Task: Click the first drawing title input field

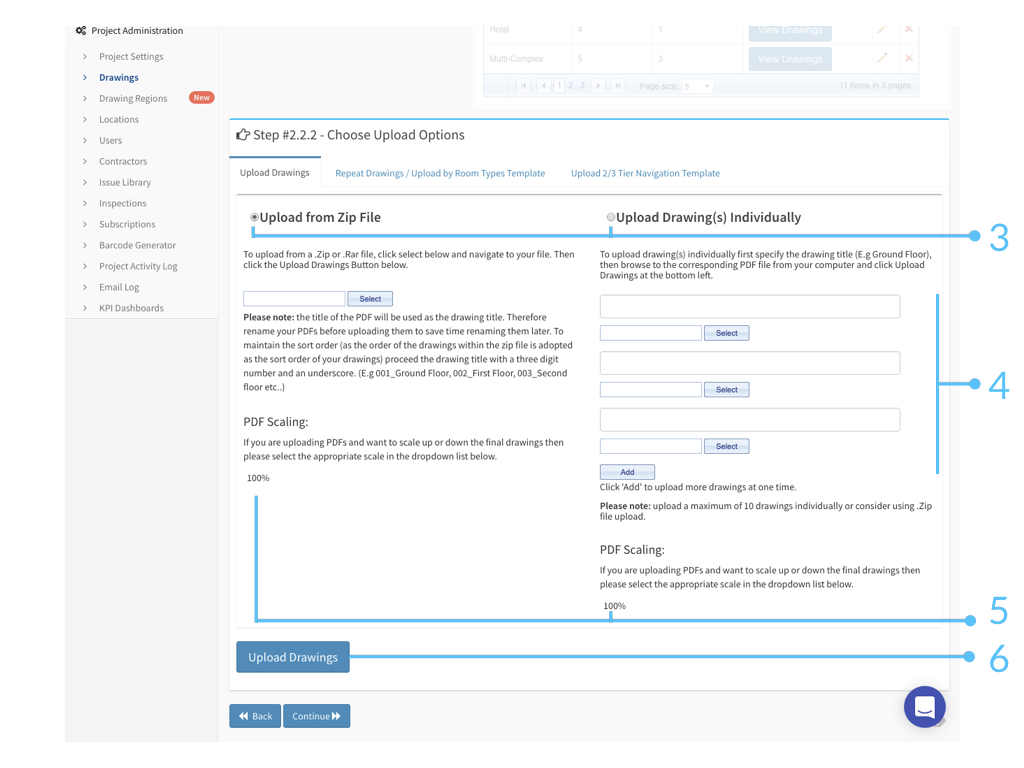Action: 750,306
